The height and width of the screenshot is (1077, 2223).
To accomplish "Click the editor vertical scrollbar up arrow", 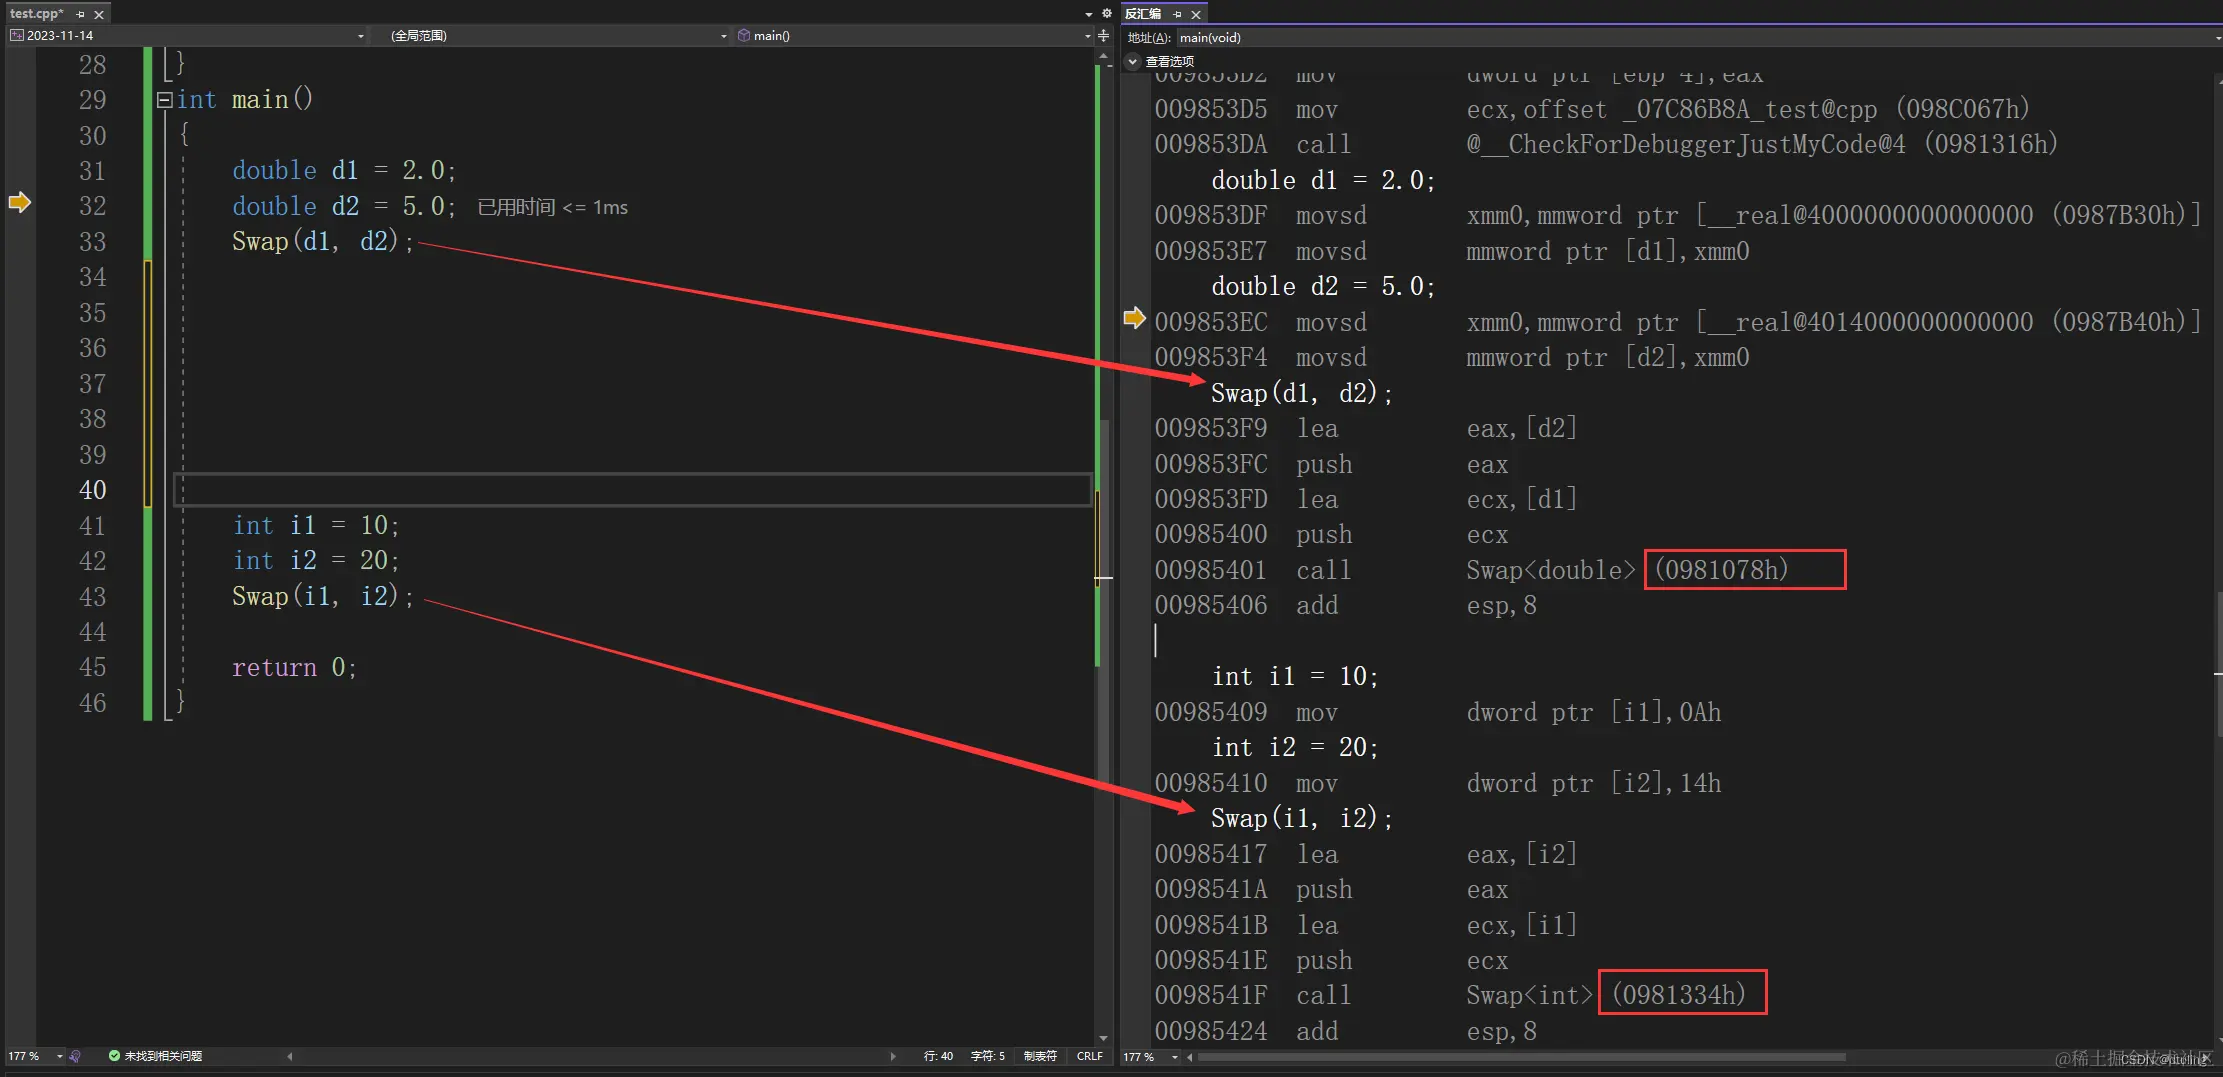I will (x=1103, y=56).
